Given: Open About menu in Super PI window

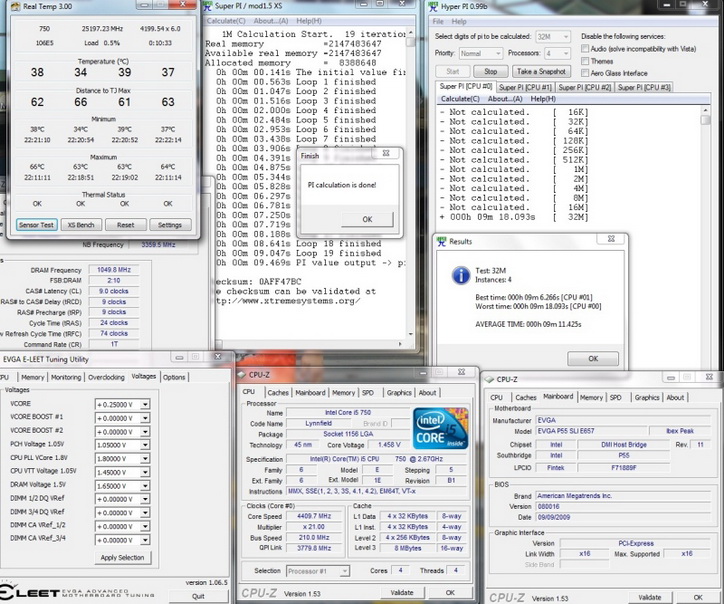Looking at the screenshot, I should (271, 21).
